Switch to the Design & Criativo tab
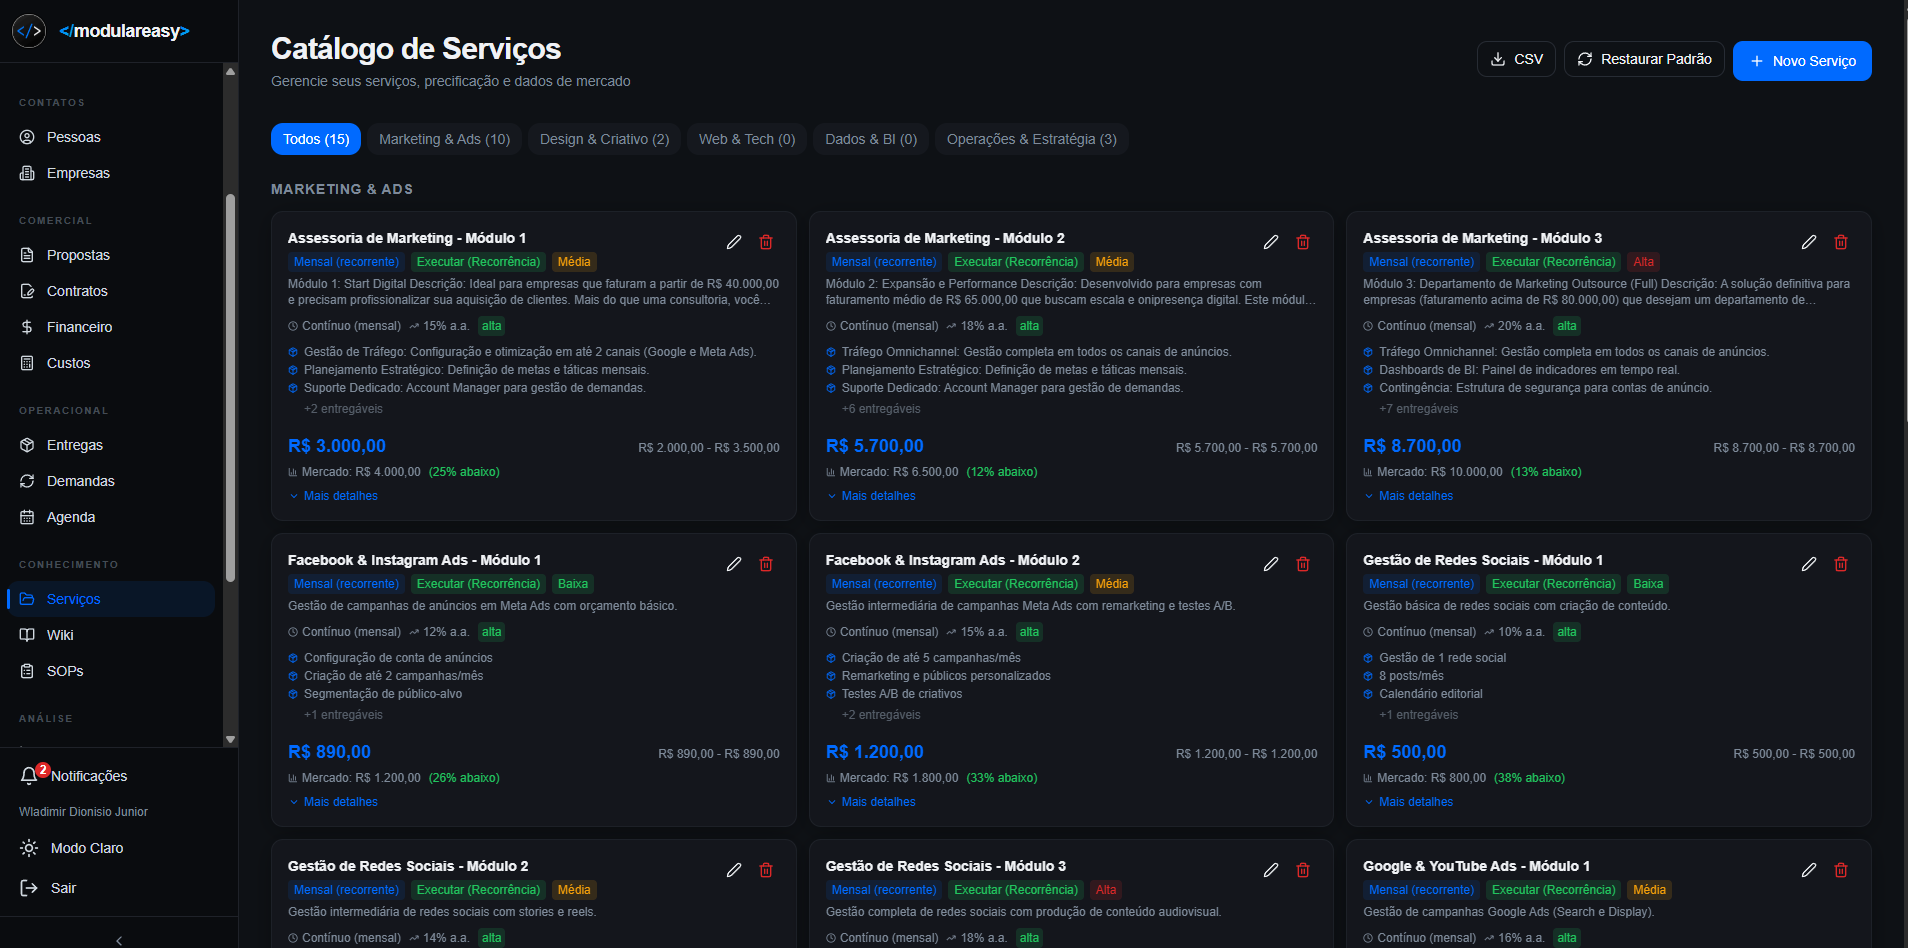This screenshot has width=1908, height=948. point(604,139)
